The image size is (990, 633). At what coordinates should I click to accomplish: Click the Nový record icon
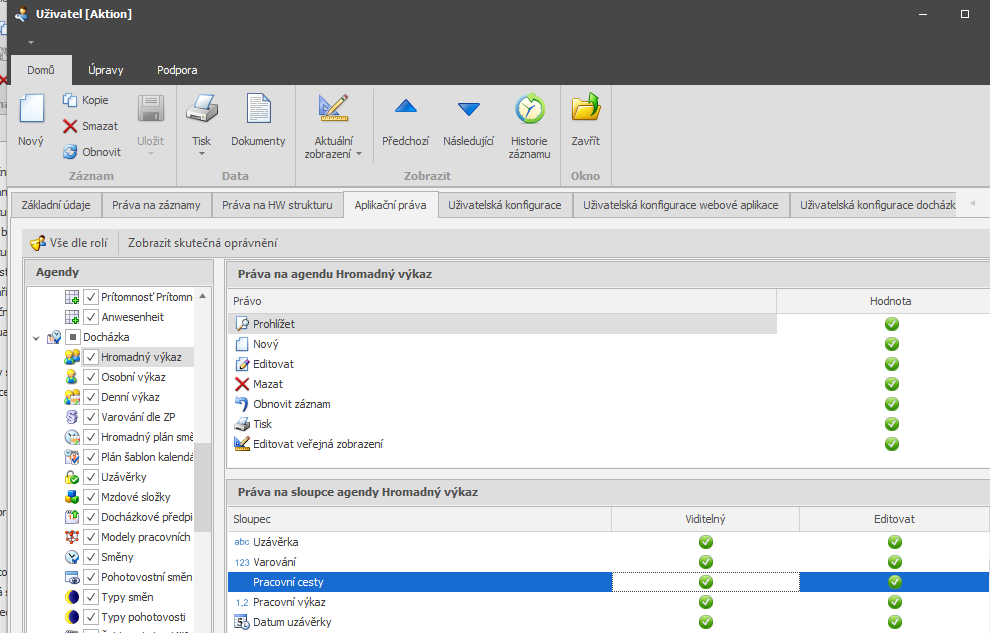(x=32, y=109)
